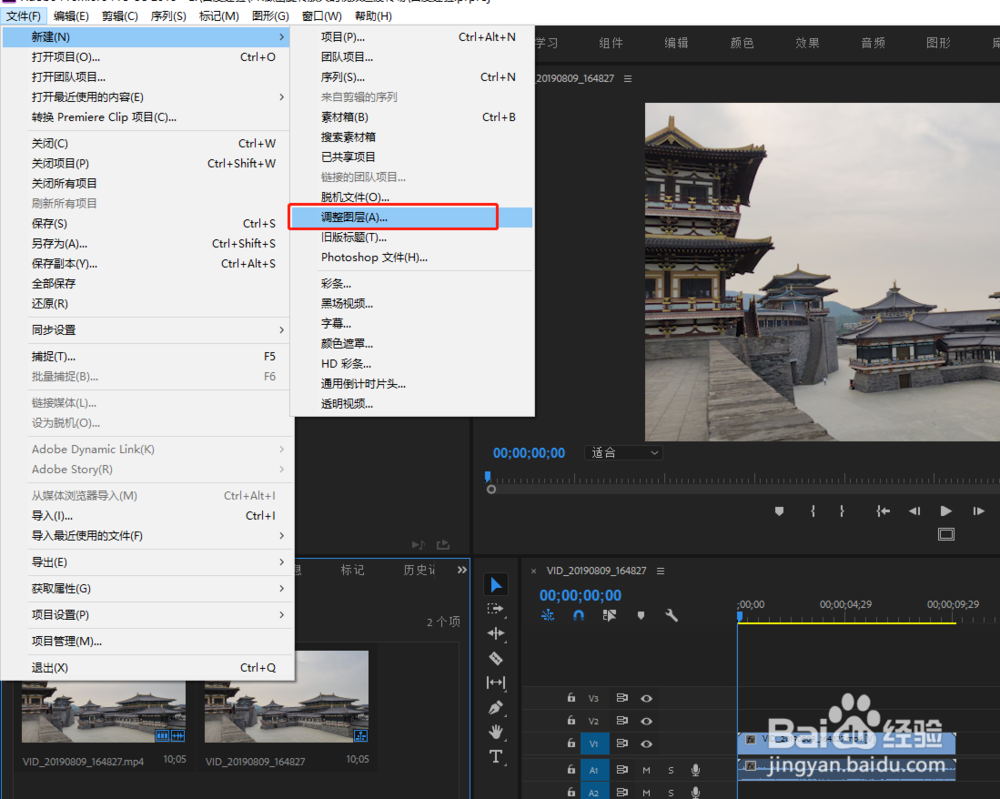Open timeline display settings wrench
The image size is (1000, 799).
point(671,615)
